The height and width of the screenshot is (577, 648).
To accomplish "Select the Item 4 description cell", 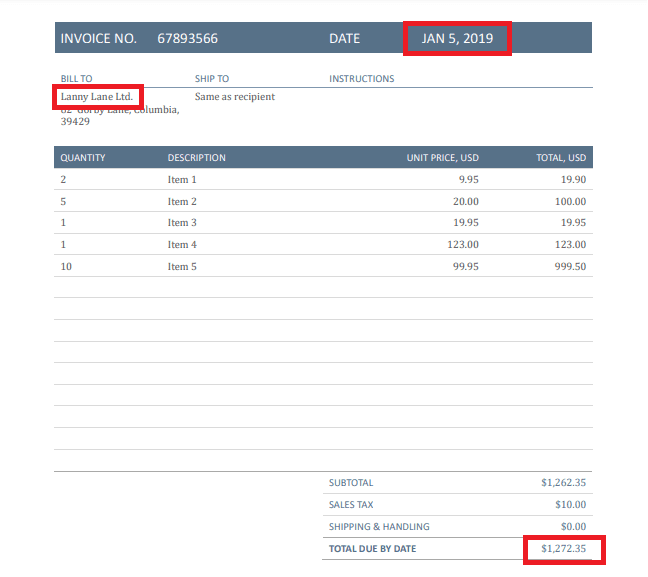I will [x=182, y=245].
